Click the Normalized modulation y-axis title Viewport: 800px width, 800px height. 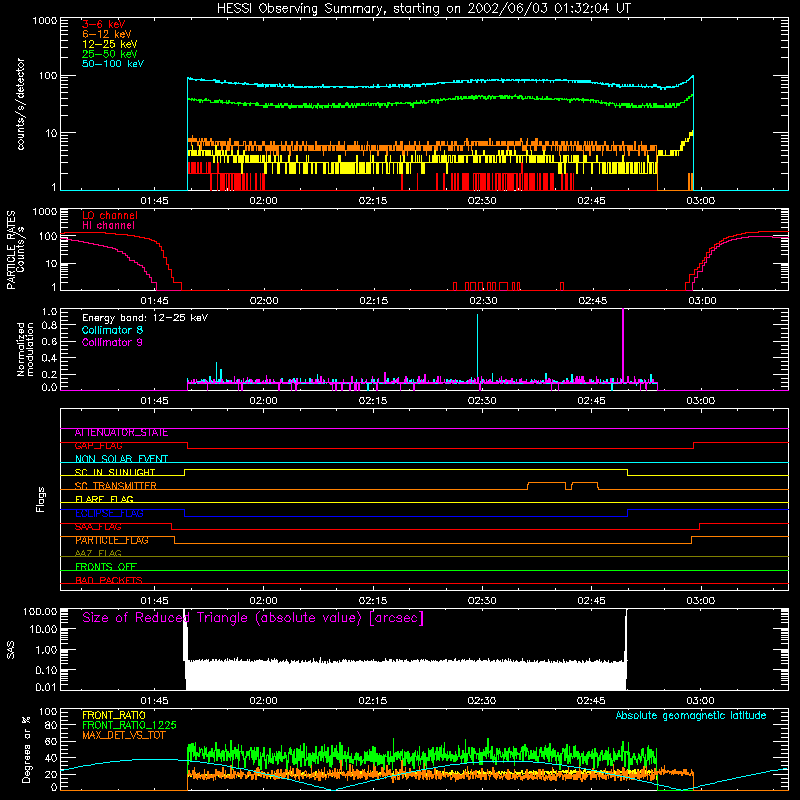coord(25,349)
